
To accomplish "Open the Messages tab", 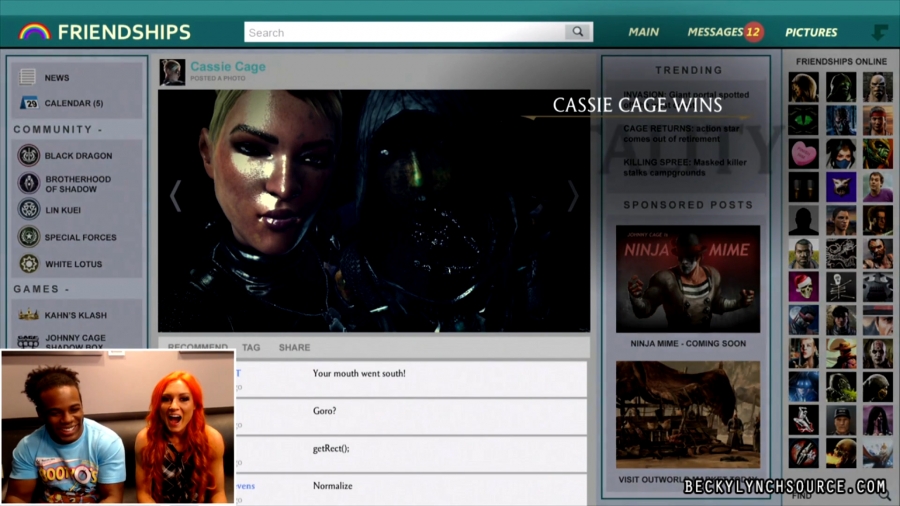I will click(715, 32).
